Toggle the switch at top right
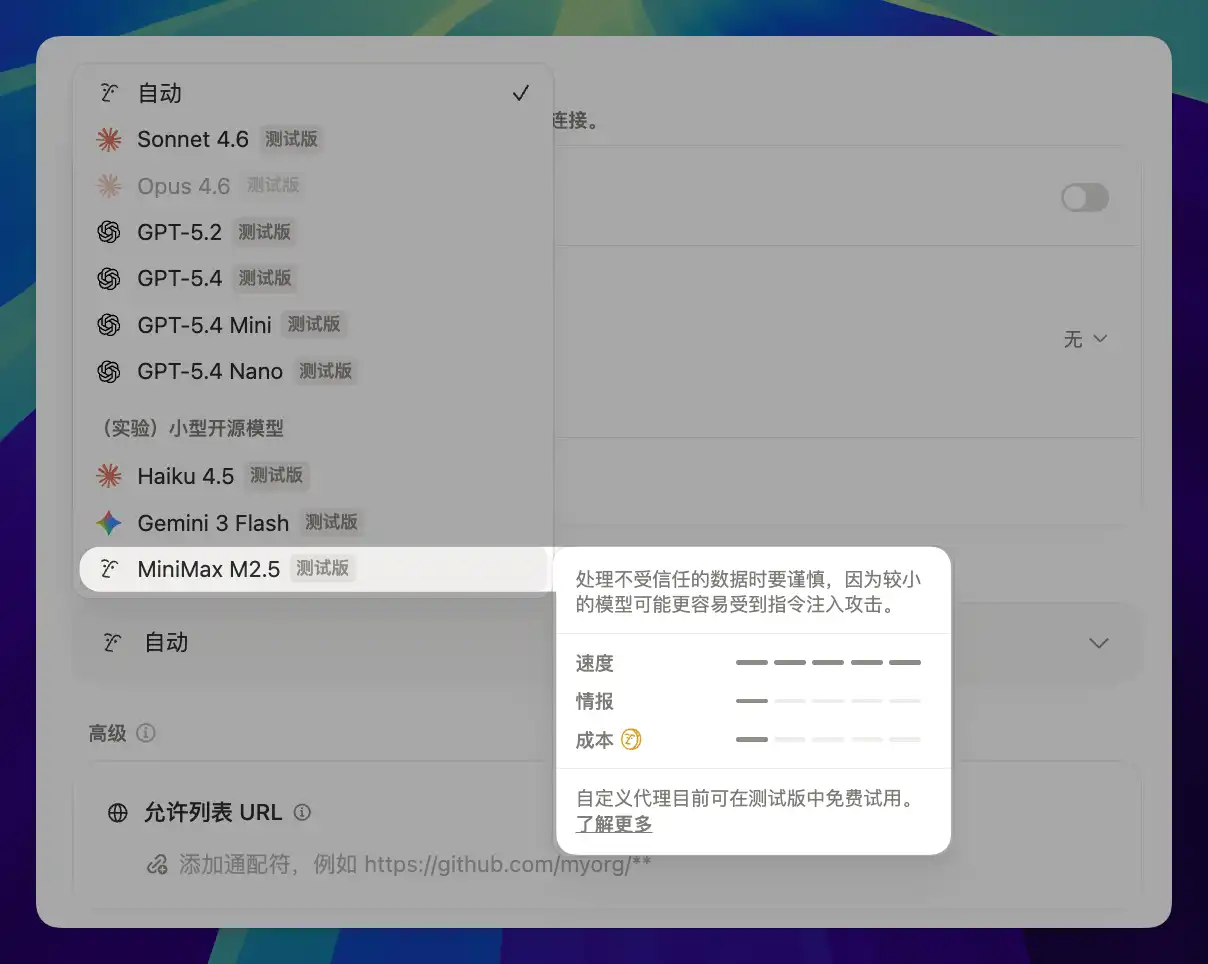Image resolution: width=1208 pixels, height=964 pixels. (1084, 198)
